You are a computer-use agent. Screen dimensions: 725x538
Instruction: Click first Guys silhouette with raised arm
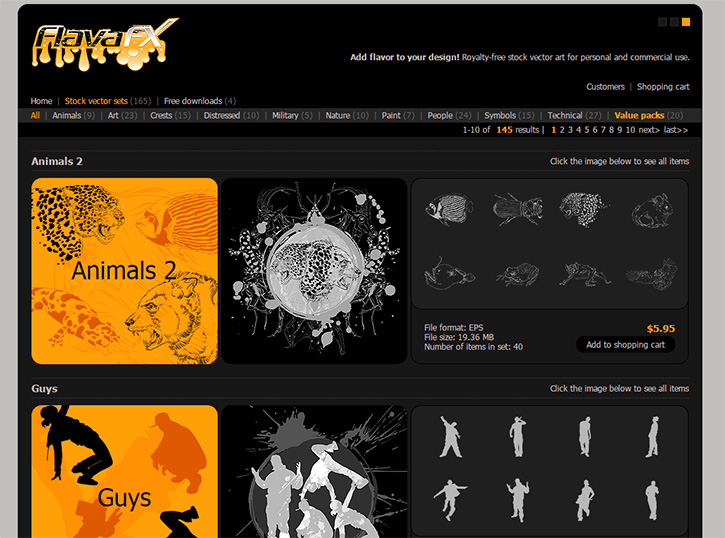click(x=450, y=436)
